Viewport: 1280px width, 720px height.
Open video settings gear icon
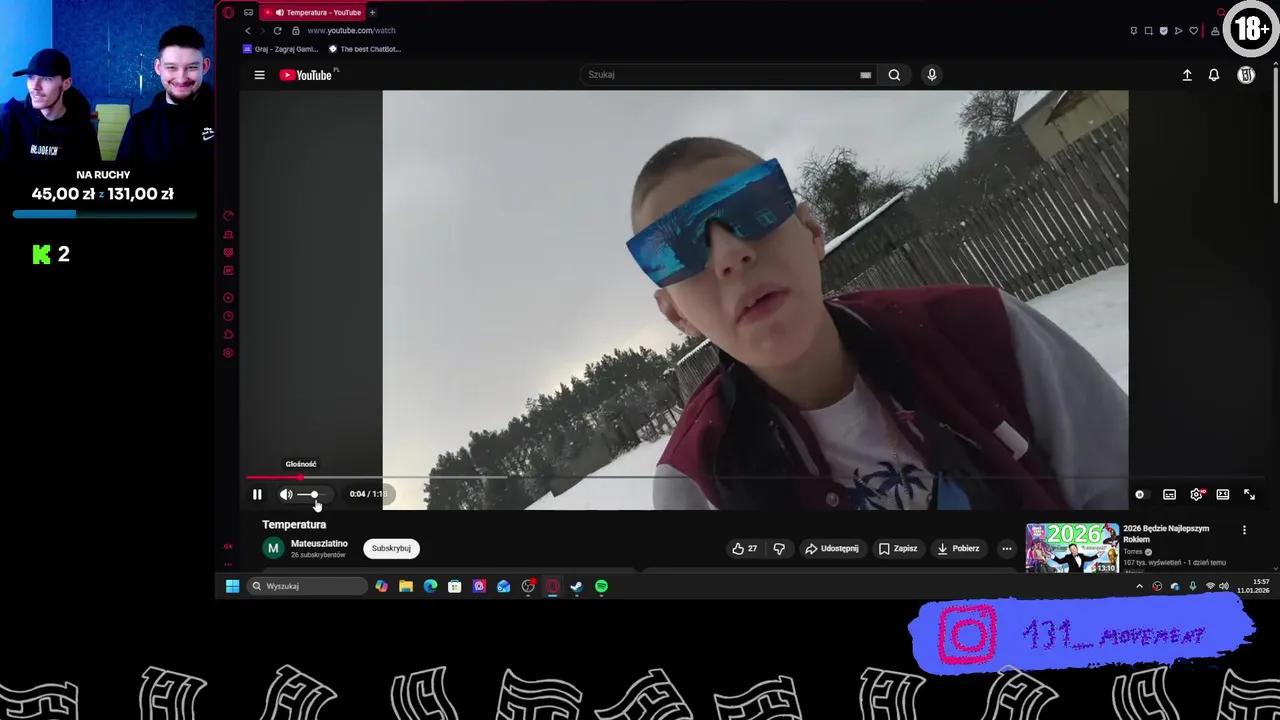click(1196, 494)
